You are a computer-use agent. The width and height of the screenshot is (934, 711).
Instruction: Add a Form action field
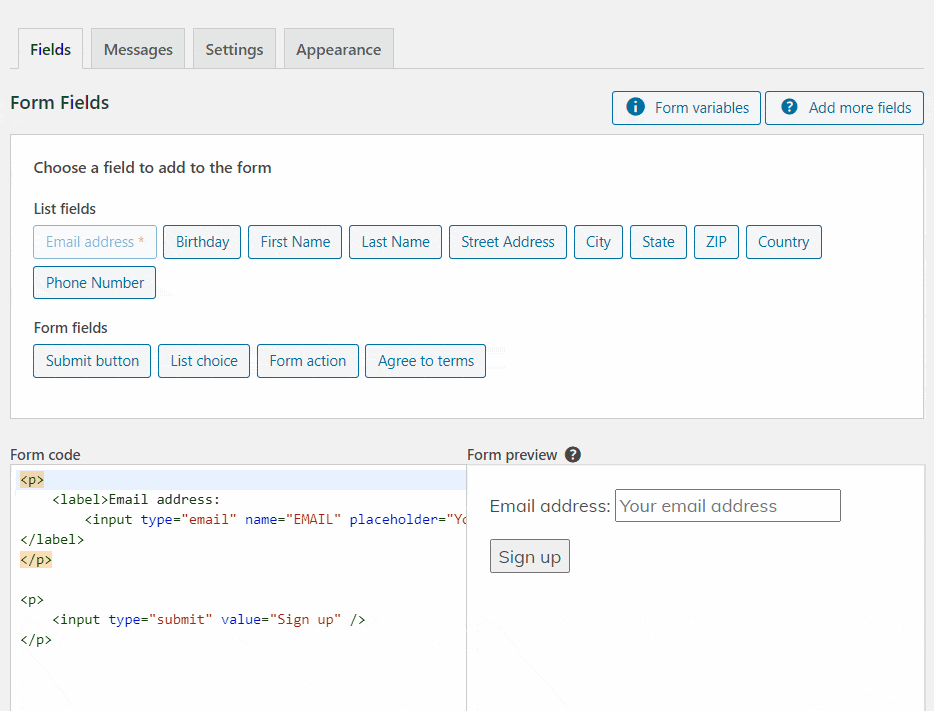[x=307, y=360]
